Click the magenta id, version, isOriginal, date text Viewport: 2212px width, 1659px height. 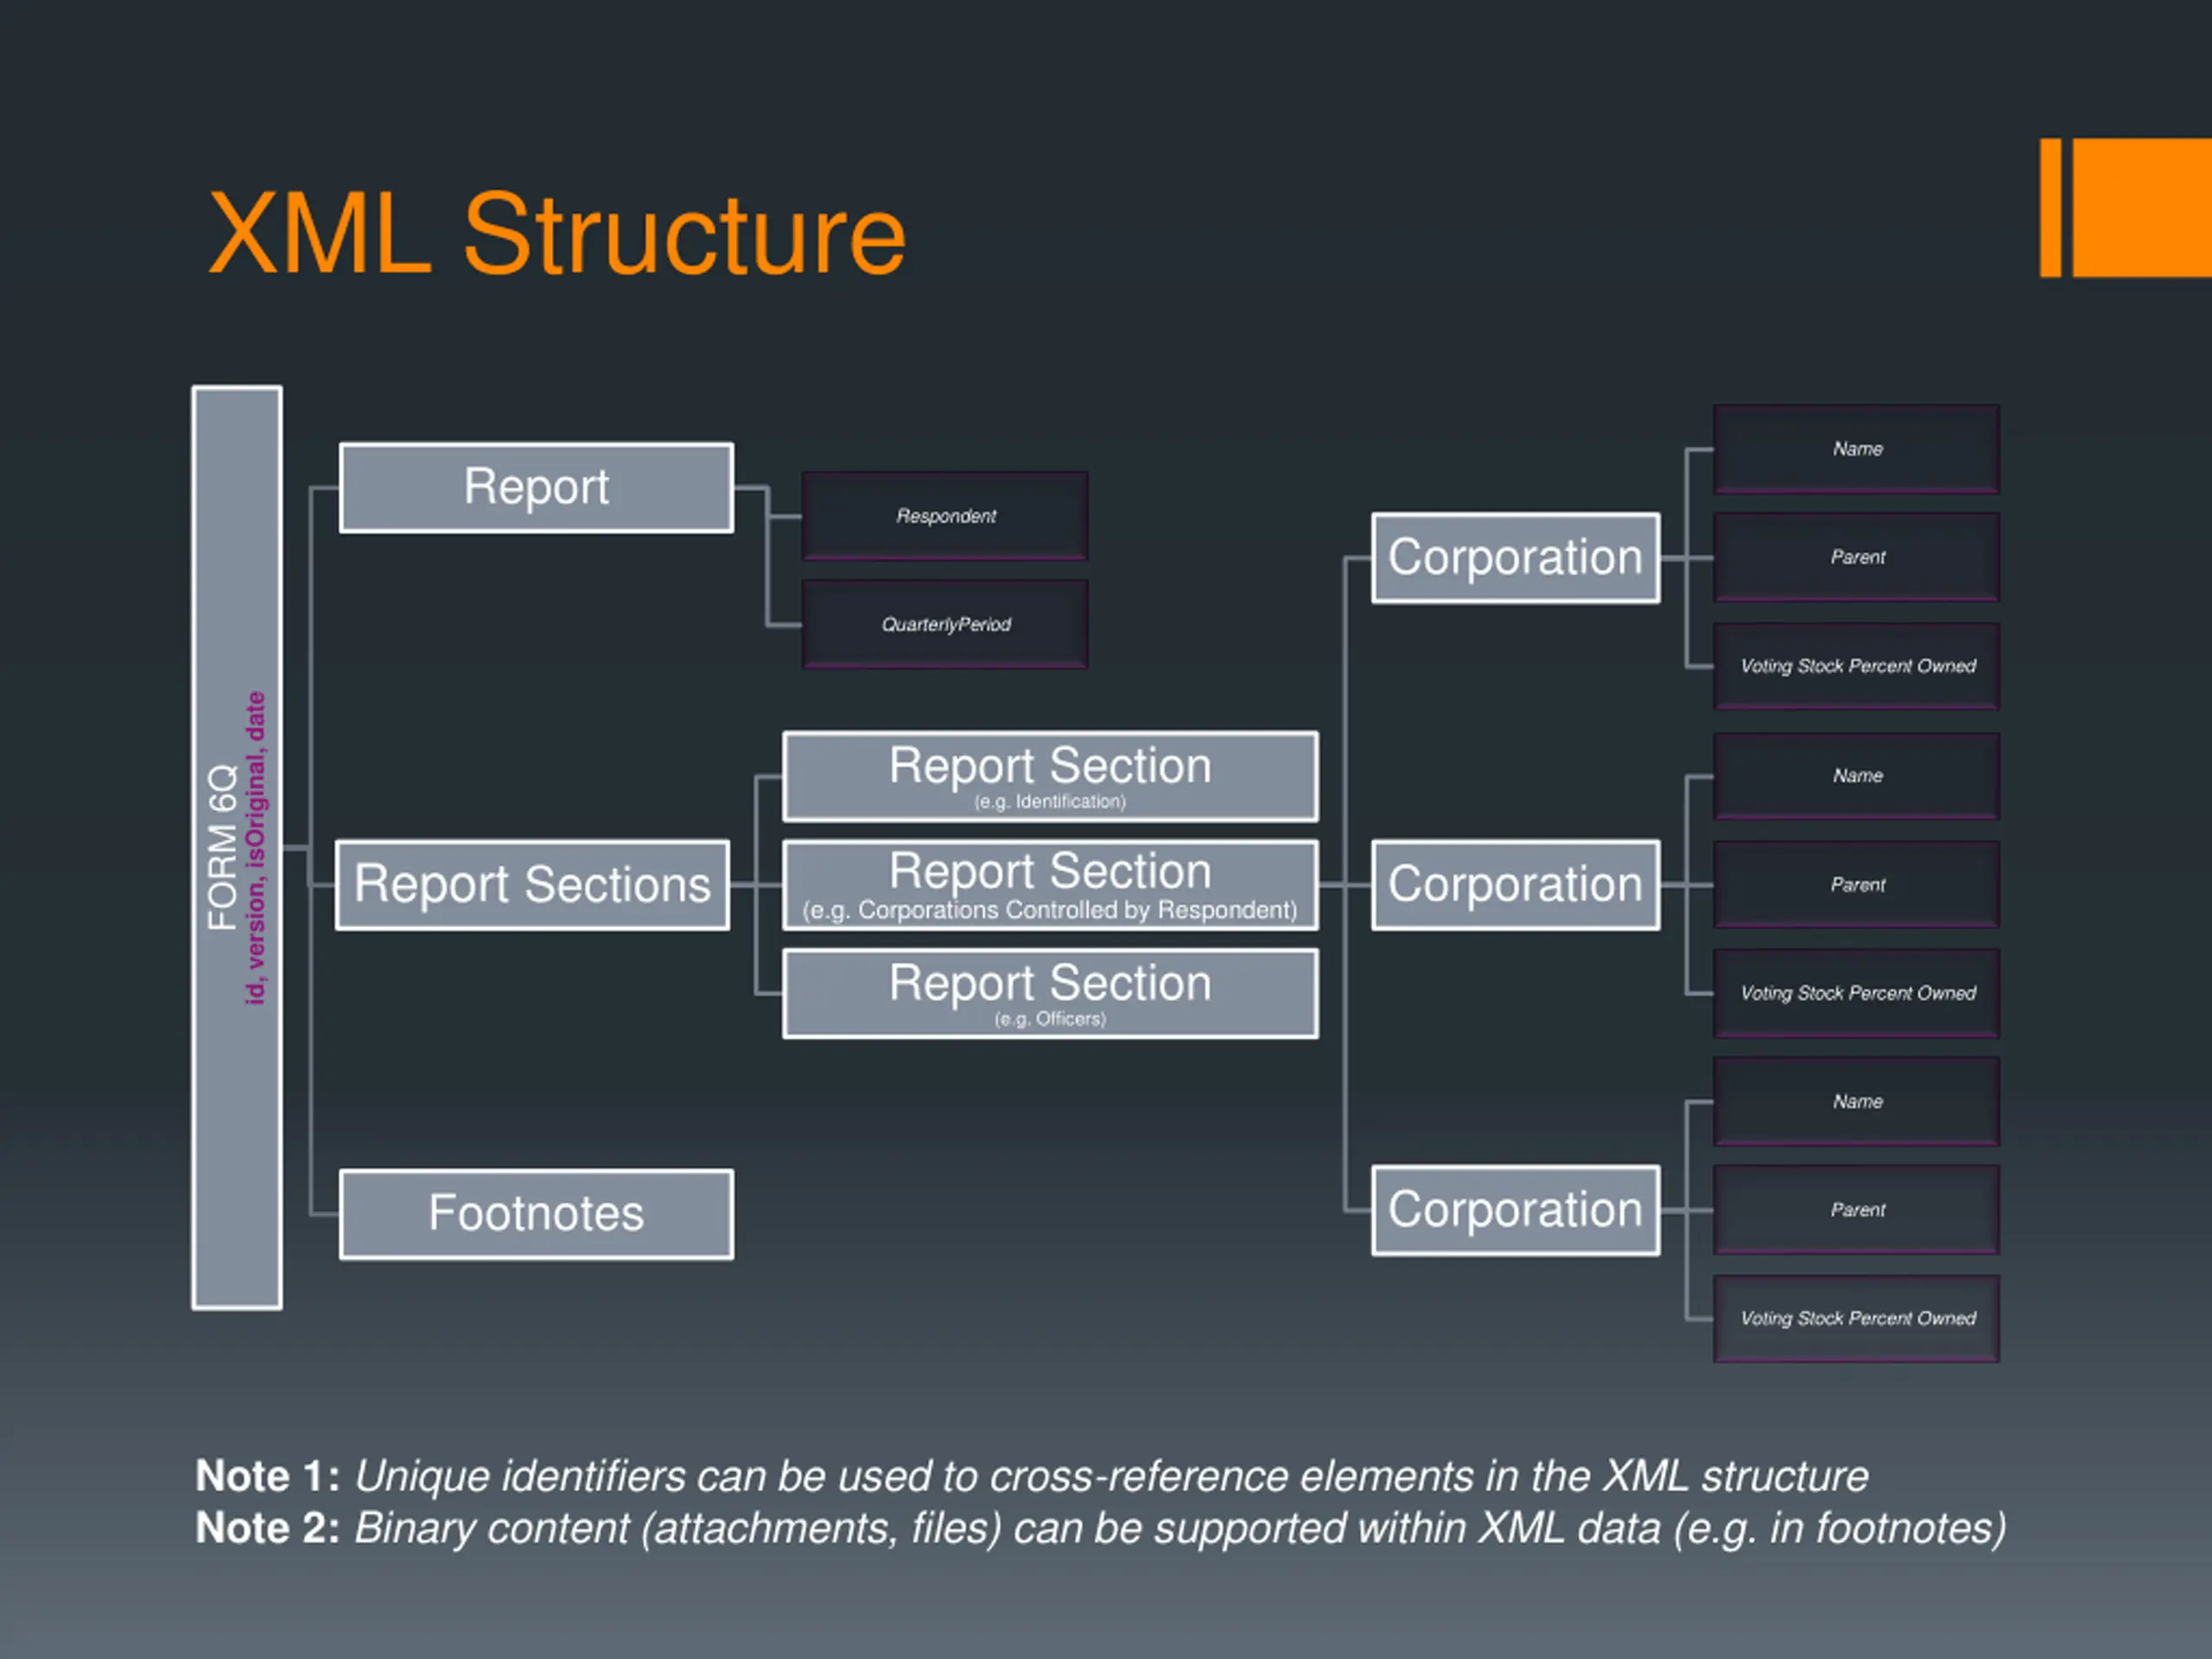pos(256,848)
